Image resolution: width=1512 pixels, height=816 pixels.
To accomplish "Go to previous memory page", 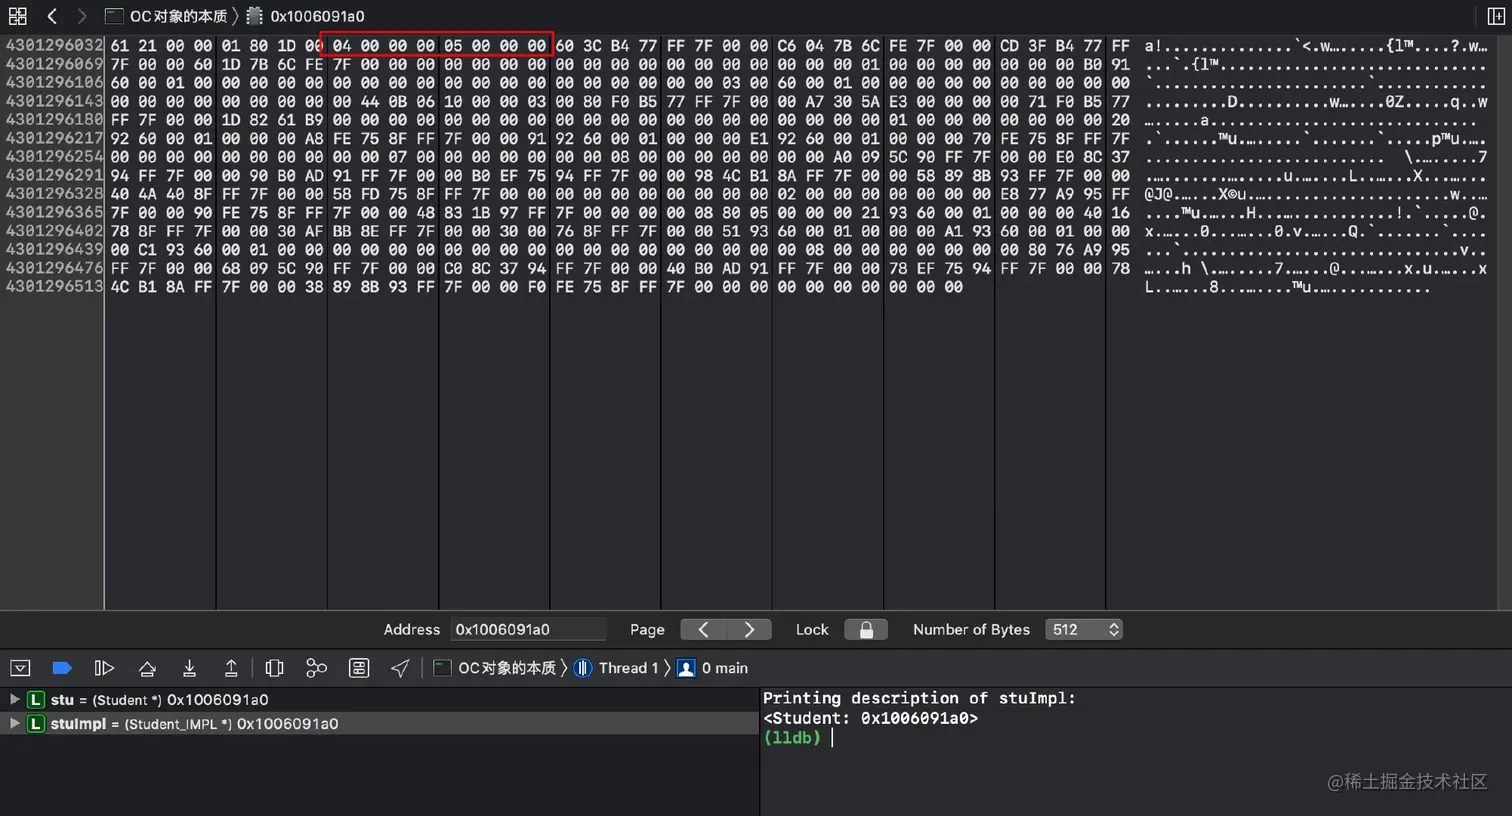I will (703, 629).
